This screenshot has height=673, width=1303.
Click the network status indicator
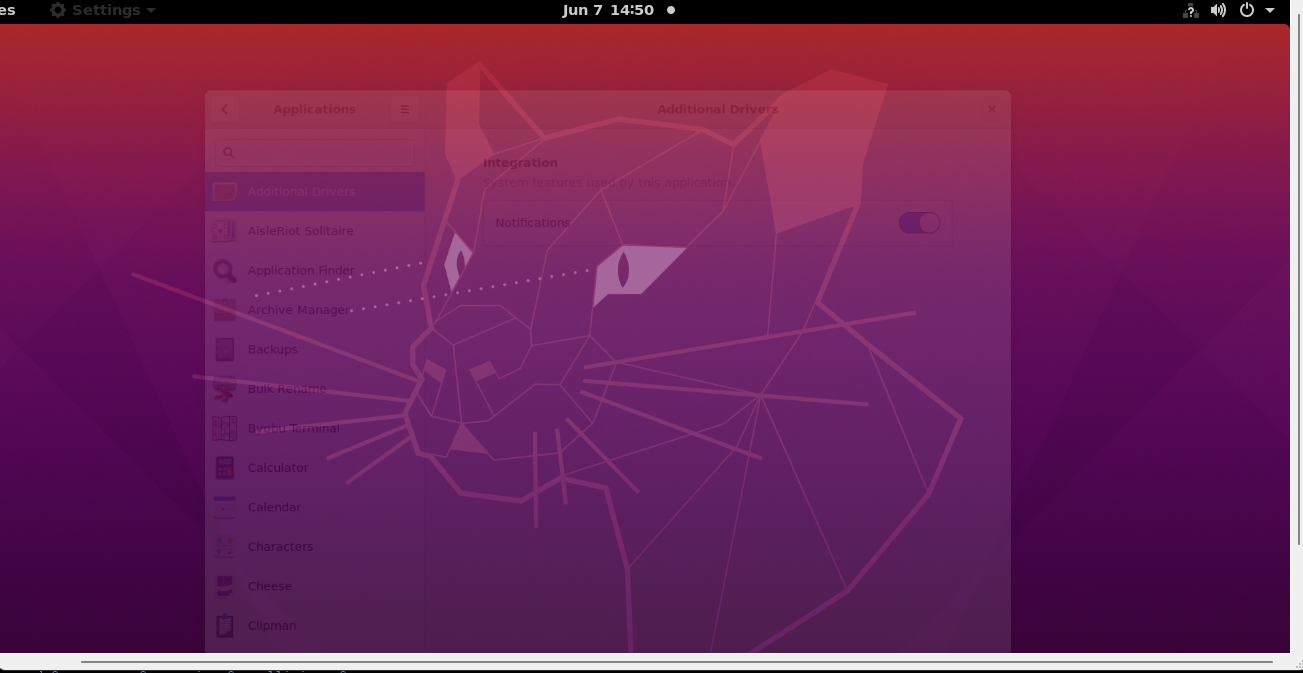tap(1189, 11)
